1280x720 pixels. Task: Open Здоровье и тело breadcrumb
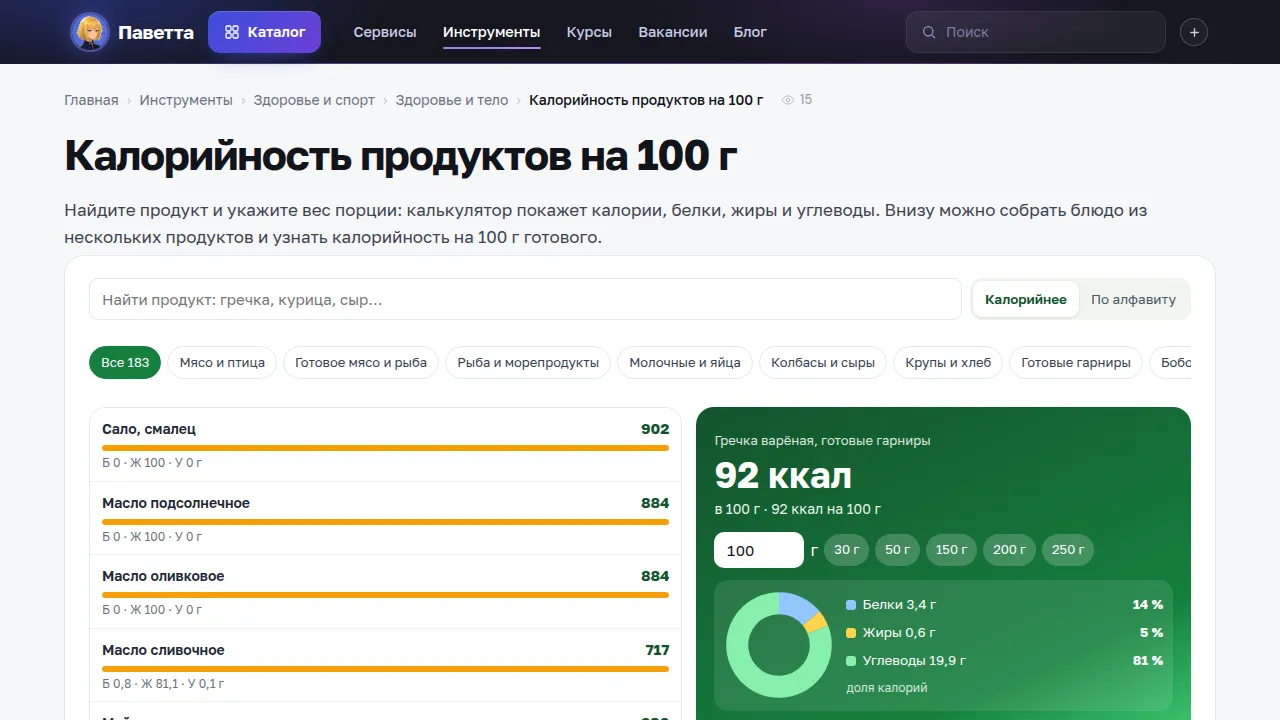[452, 100]
